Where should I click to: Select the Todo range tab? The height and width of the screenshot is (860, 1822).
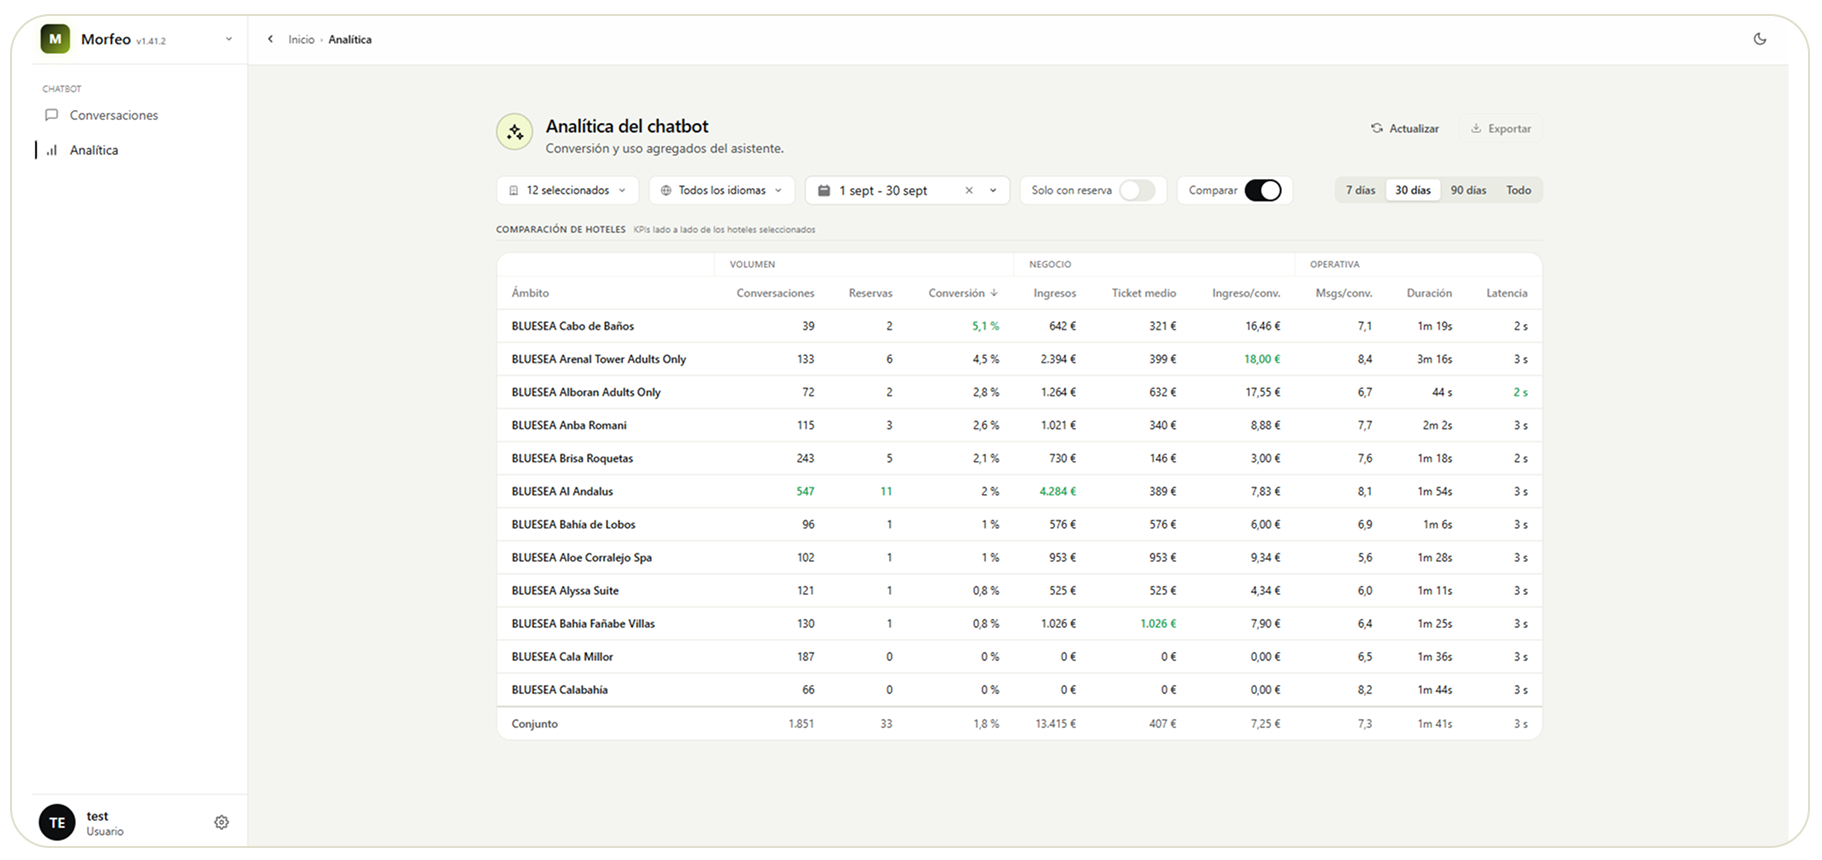point(1518,190)
